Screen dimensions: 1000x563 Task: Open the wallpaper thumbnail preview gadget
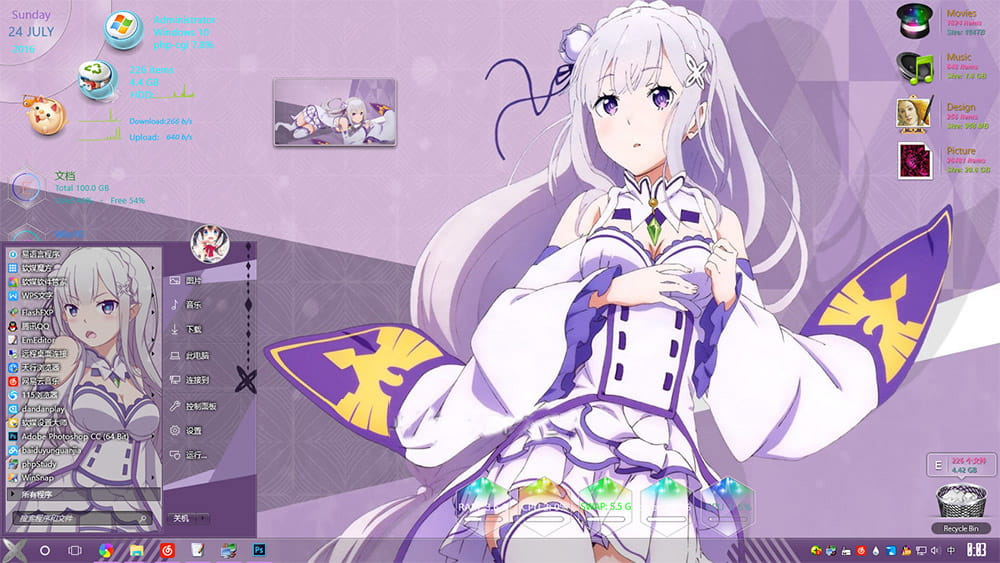click(335, 112)
